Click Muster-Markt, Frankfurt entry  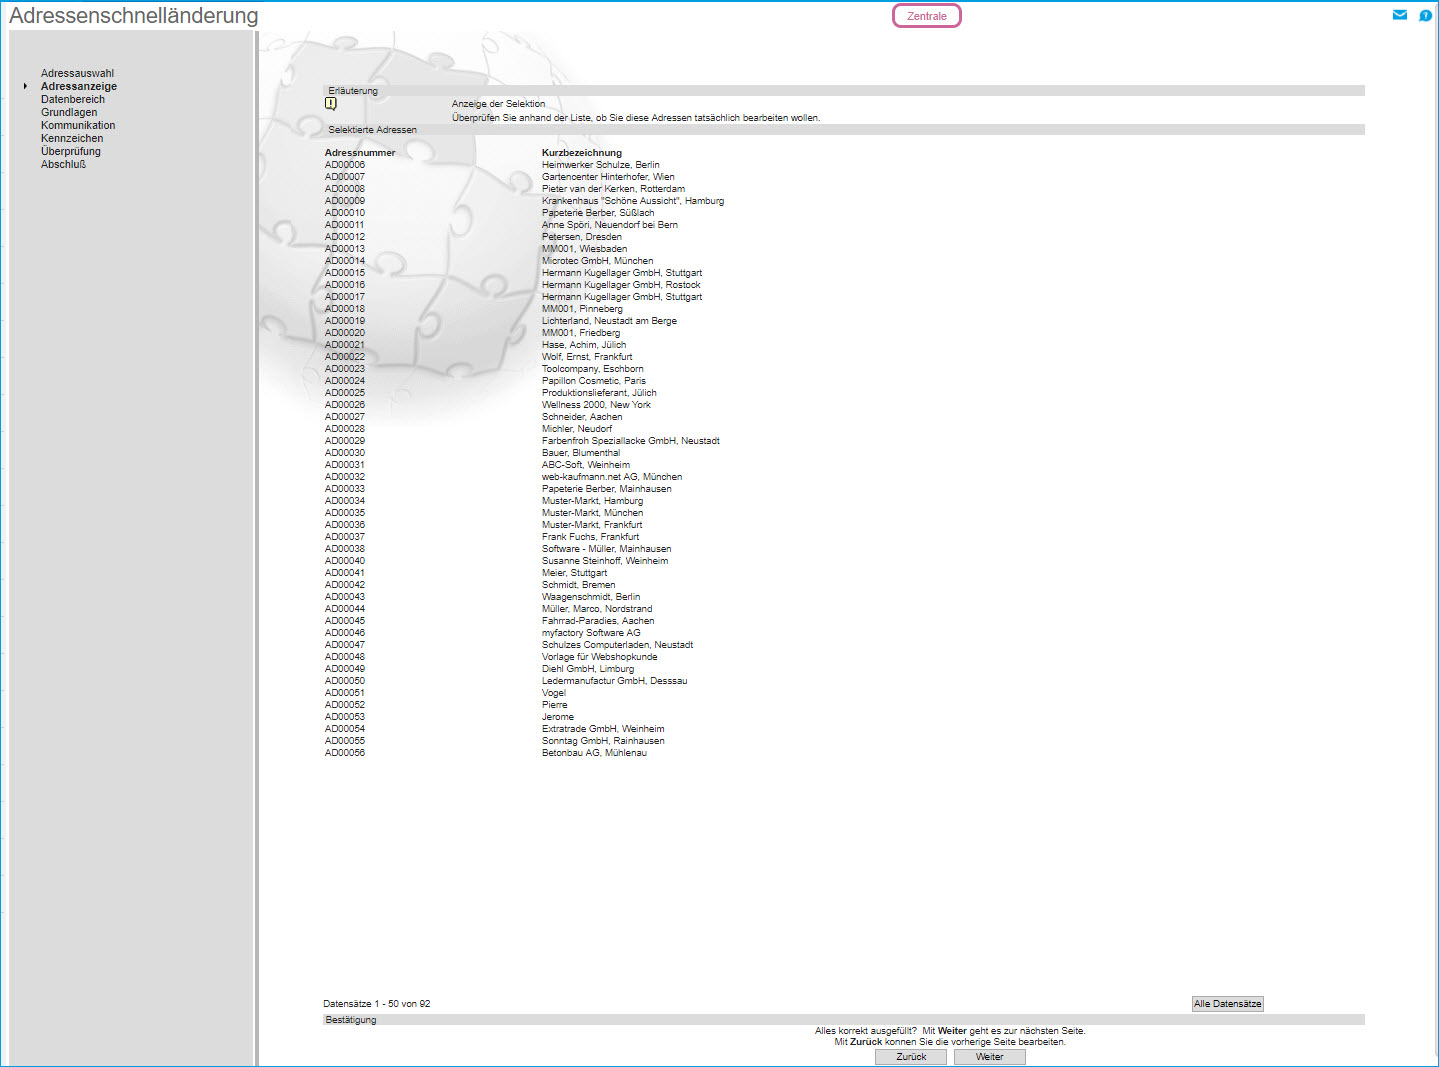point(592,525)
